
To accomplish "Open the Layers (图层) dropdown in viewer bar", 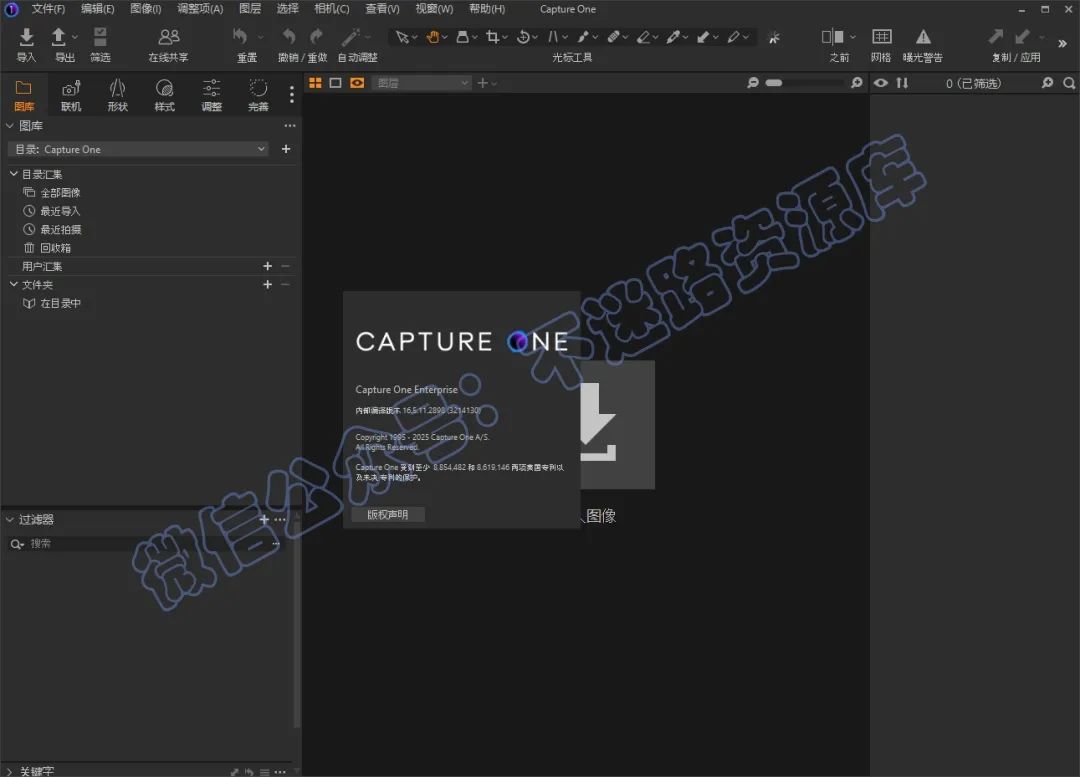I will click(422, 83).
